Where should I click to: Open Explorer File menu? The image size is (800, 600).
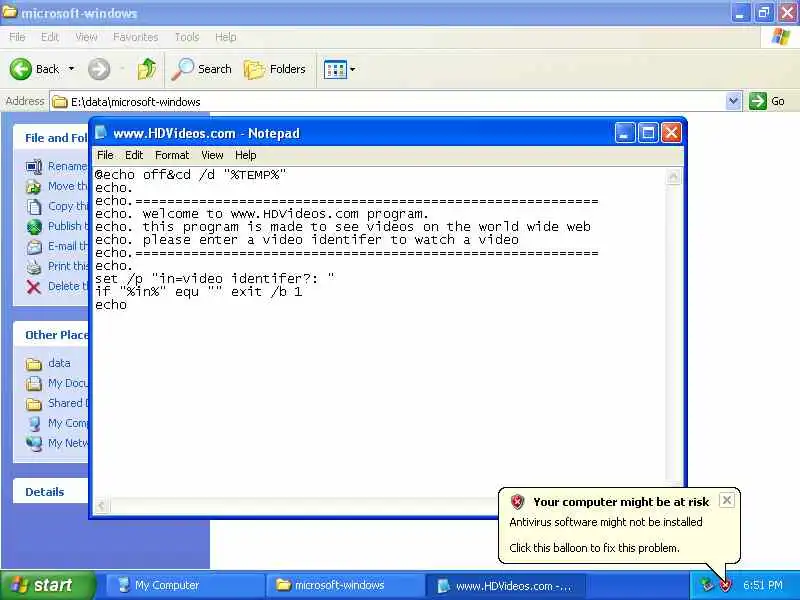(x=17, y=37)
